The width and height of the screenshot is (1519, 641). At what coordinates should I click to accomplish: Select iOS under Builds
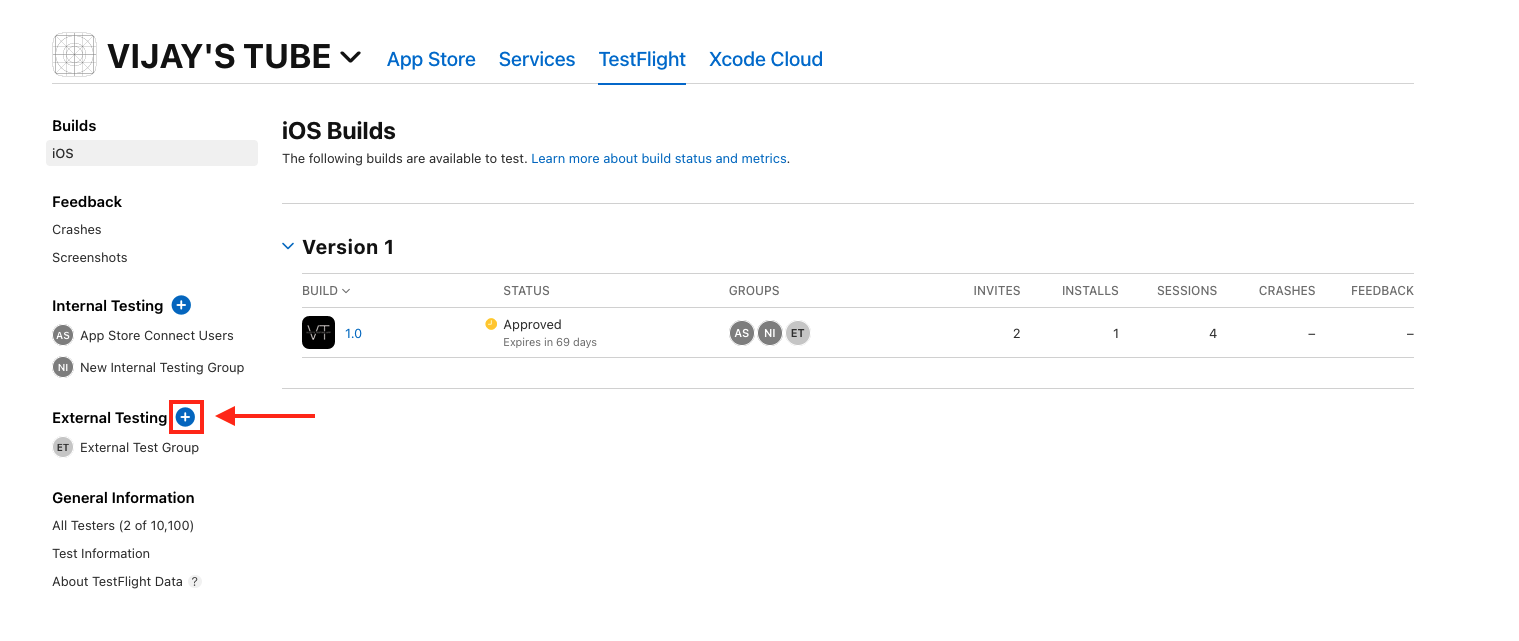click(152, 153)
